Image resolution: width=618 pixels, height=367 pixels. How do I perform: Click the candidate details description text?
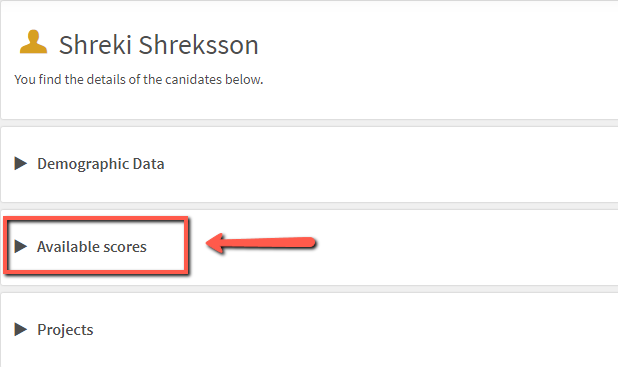click(139, 80)
